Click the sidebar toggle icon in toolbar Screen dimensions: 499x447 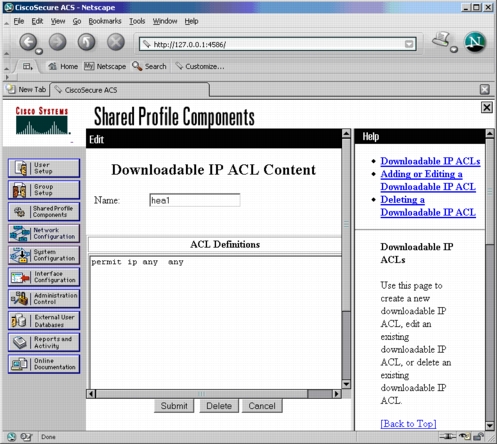pos(27,67)
